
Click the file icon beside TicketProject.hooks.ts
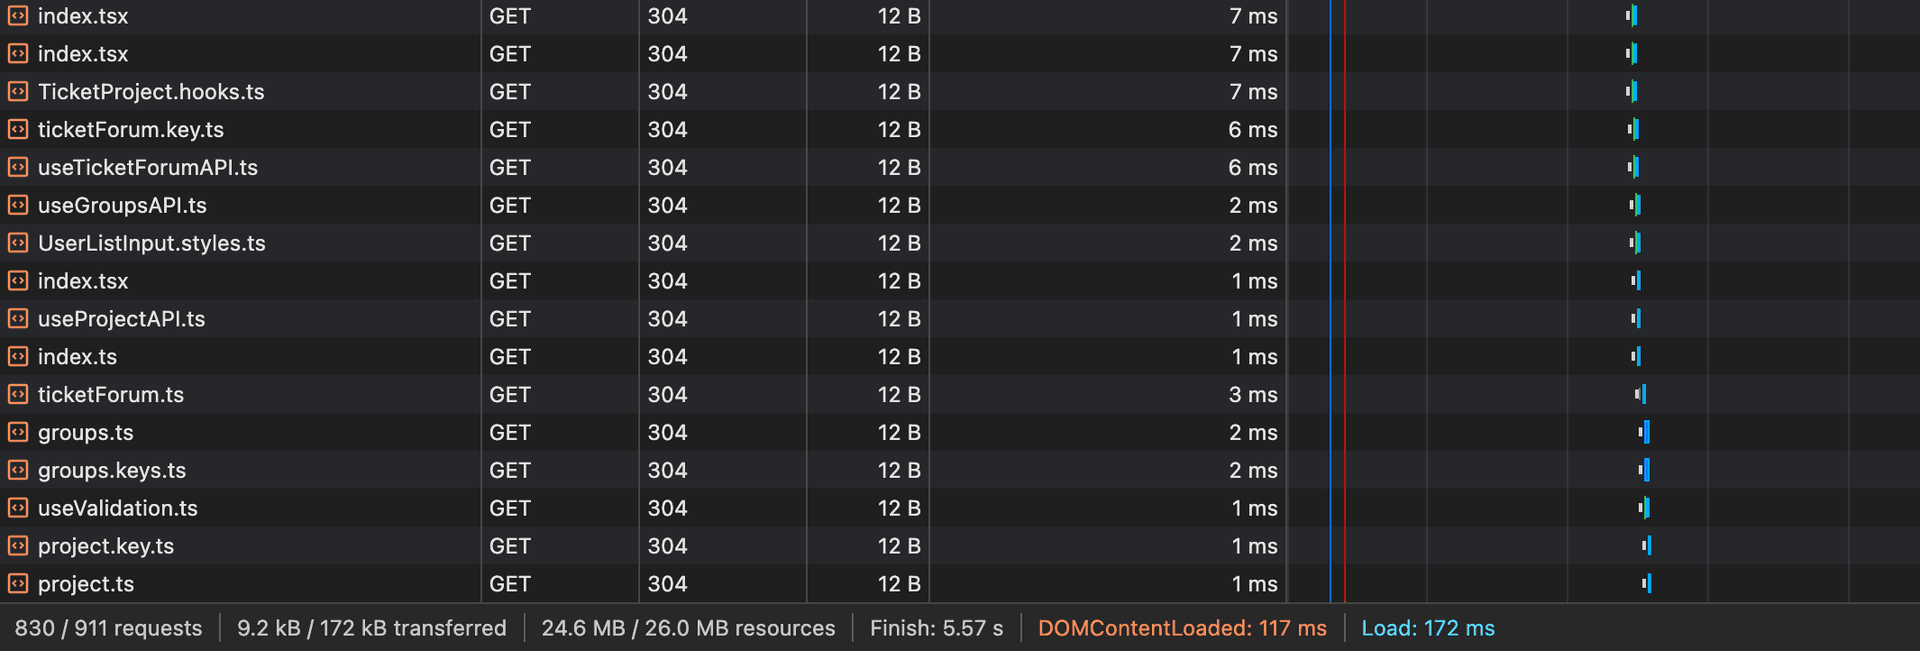pyautogui.click(x=18, y=92)
